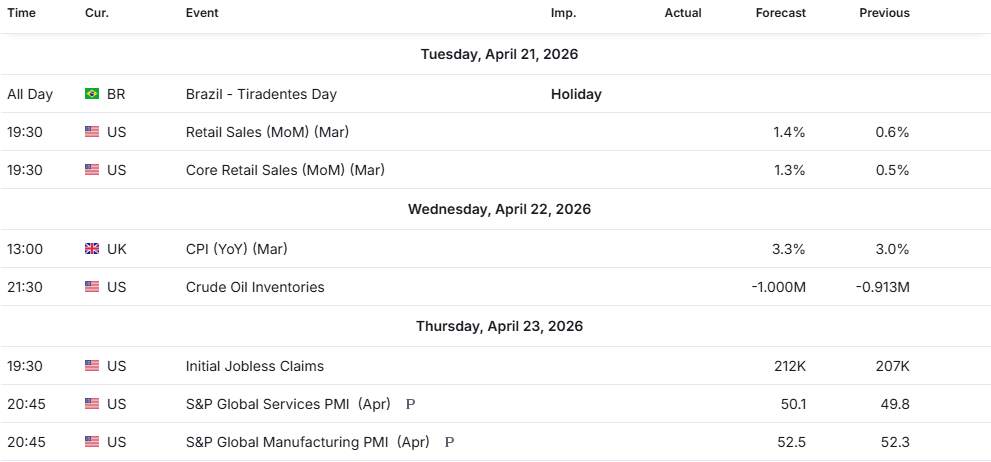Screen dimensions: 991x462
Task: Click the US flag in Crude Oil Inventories row
Action: (92, 287)
